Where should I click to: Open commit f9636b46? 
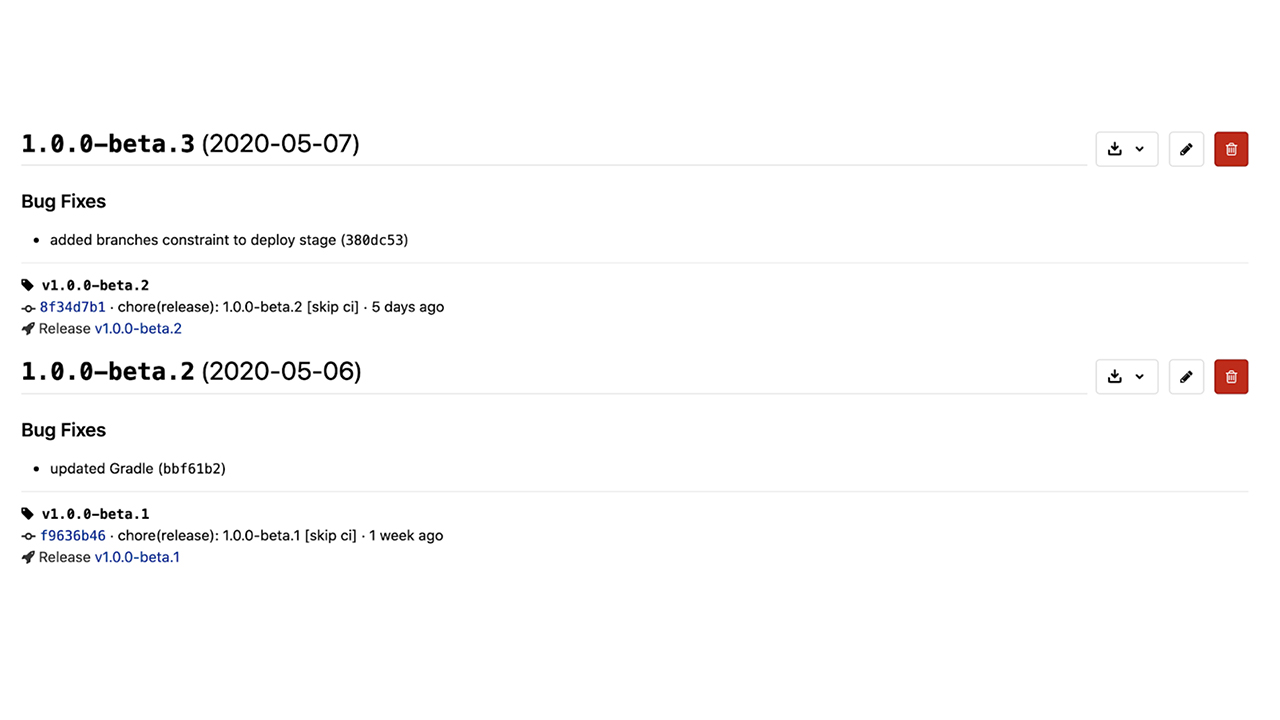[x=72, y=536]
